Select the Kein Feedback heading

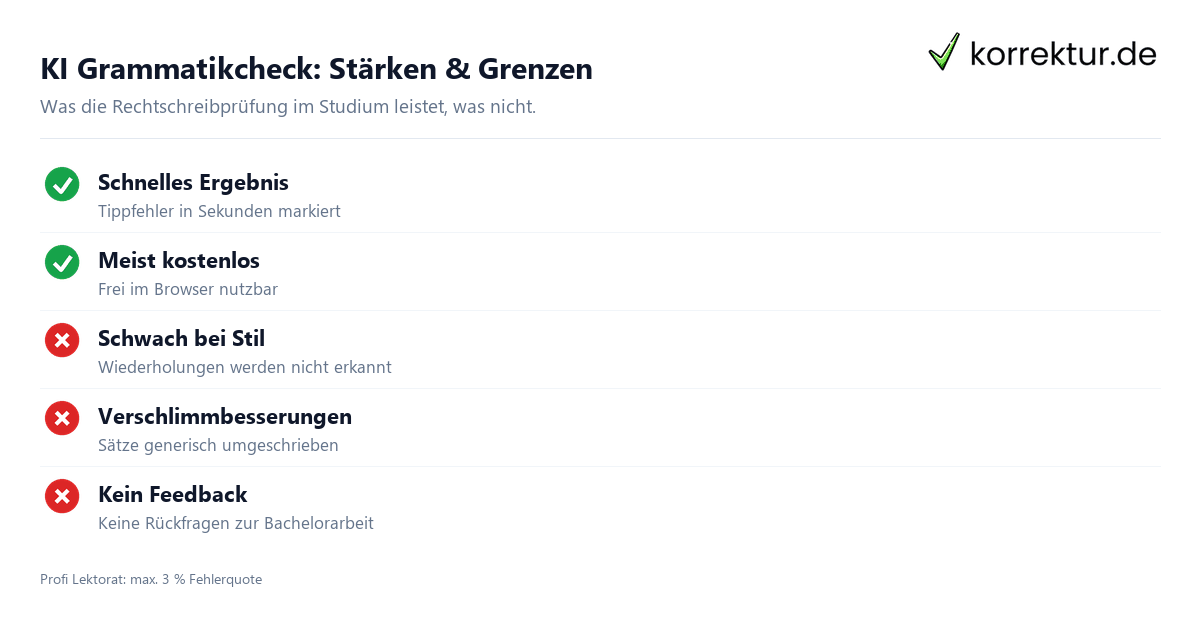(x=172, y=495)
